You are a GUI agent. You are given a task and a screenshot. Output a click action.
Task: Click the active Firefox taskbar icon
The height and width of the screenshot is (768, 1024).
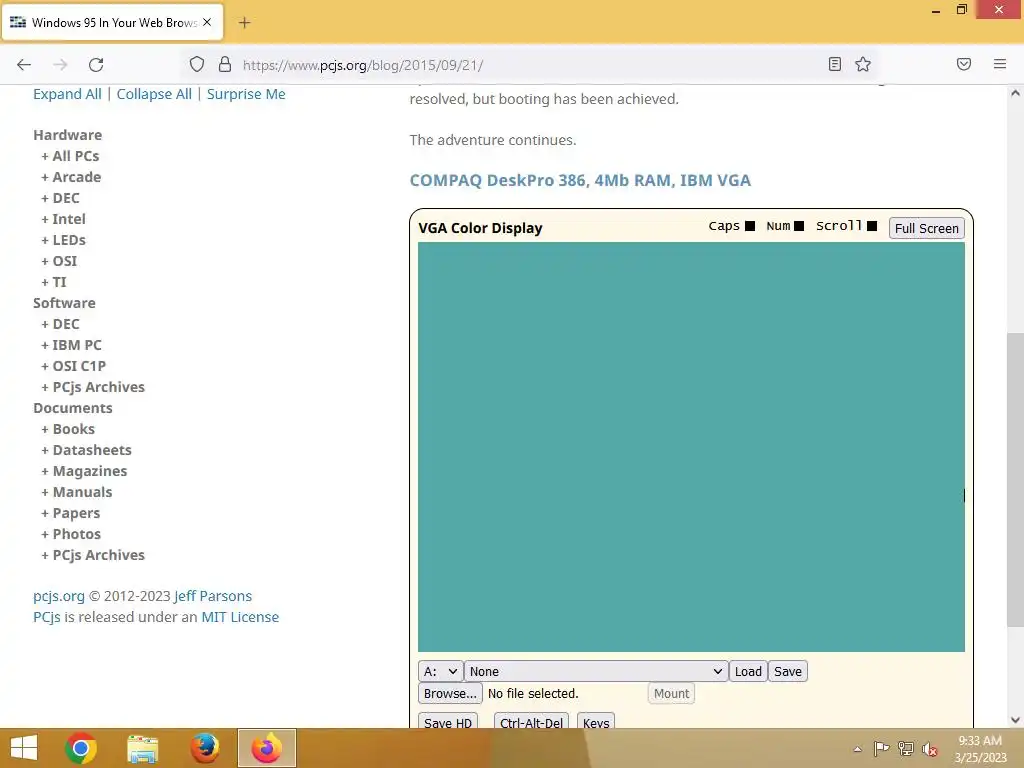[x=266, y=748]
